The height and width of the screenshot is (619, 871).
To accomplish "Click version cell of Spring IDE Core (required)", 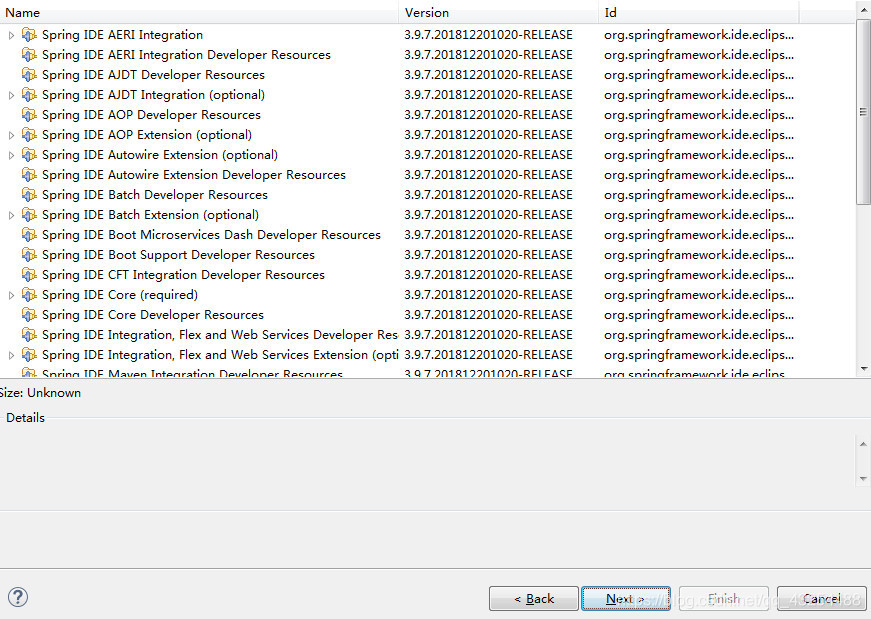I will click(488, 295).
